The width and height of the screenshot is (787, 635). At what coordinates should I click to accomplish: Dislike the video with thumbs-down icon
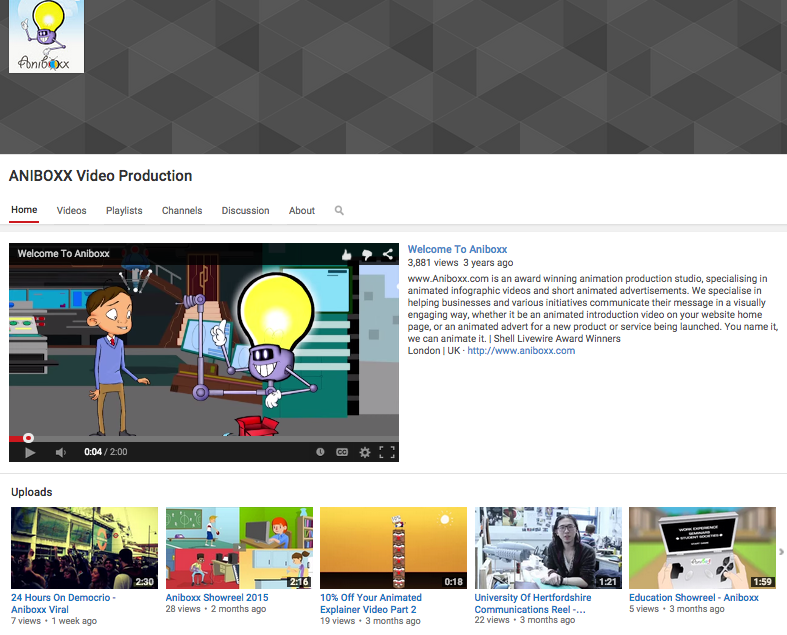(x=367, y=255)
